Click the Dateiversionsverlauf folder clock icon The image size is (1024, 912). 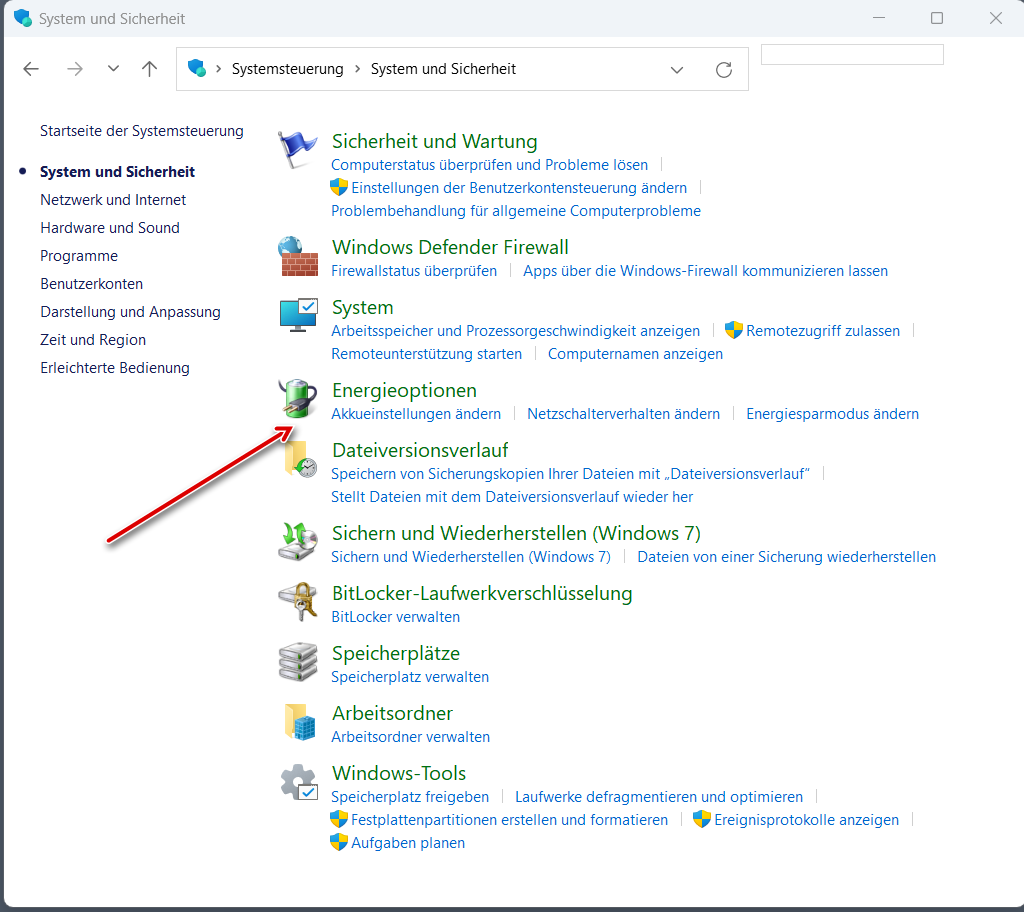tap(300, 458)
